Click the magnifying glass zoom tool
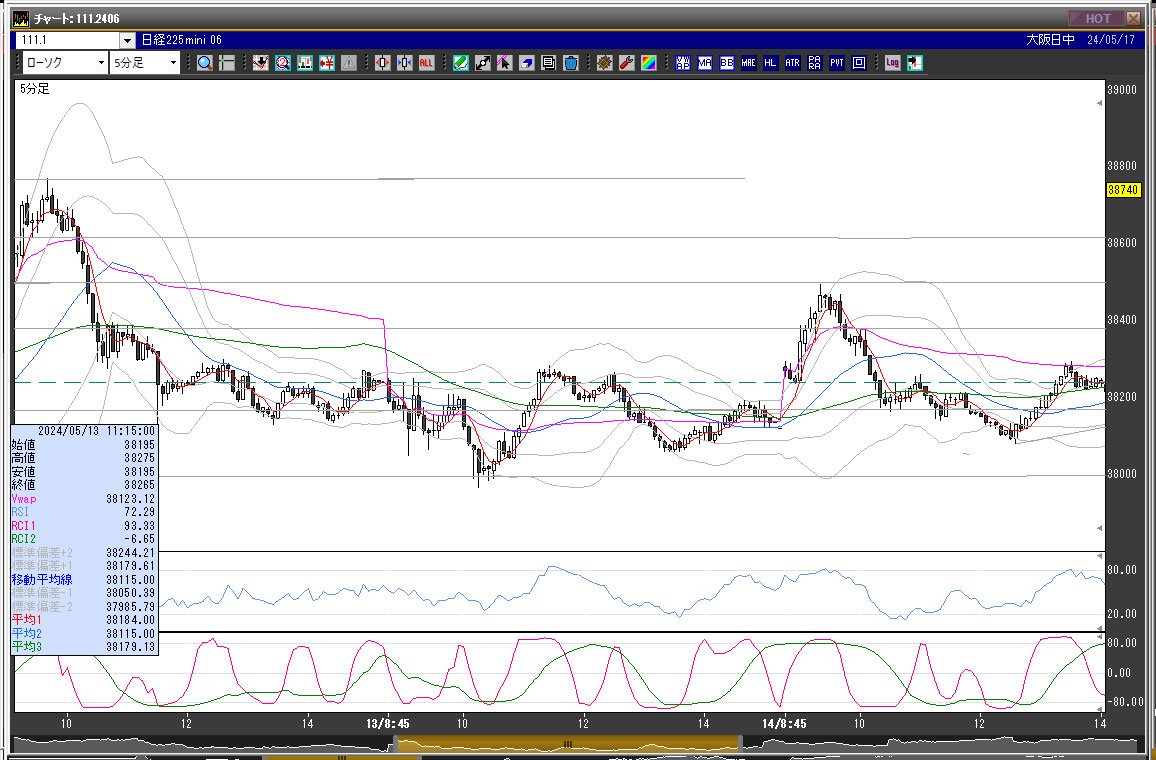The width and height of the screenshot is (1156, 760). (x=205, y=63)
